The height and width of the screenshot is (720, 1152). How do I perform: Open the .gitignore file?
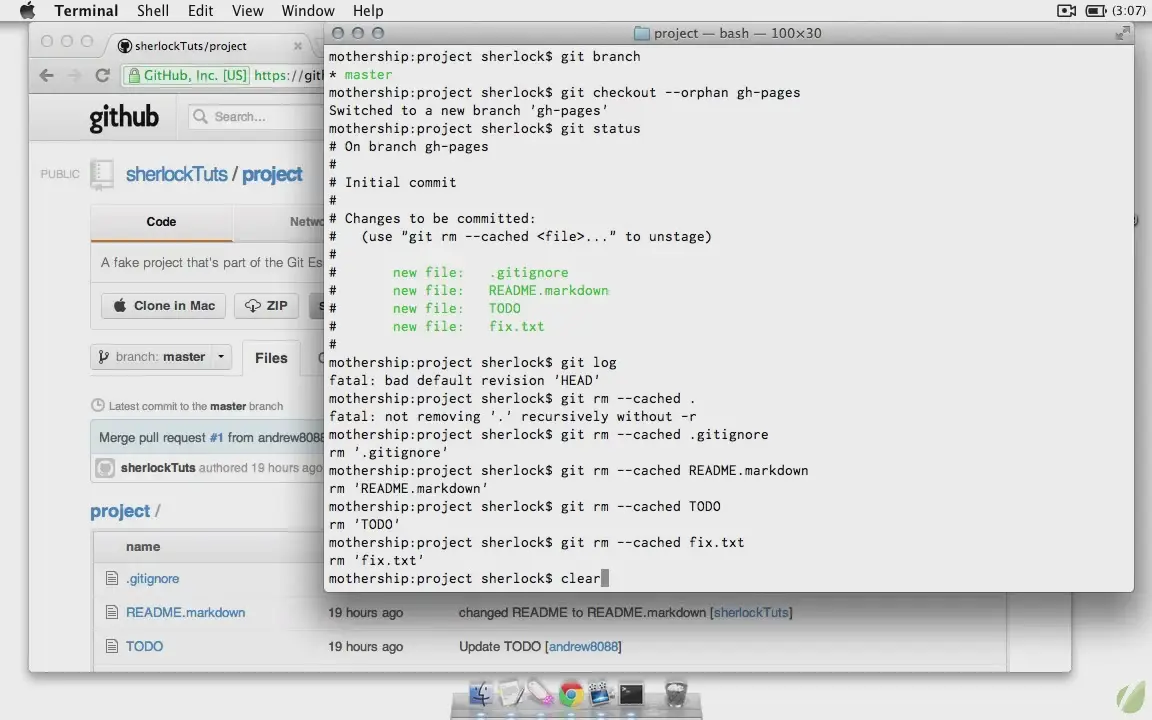pos(152,579)
